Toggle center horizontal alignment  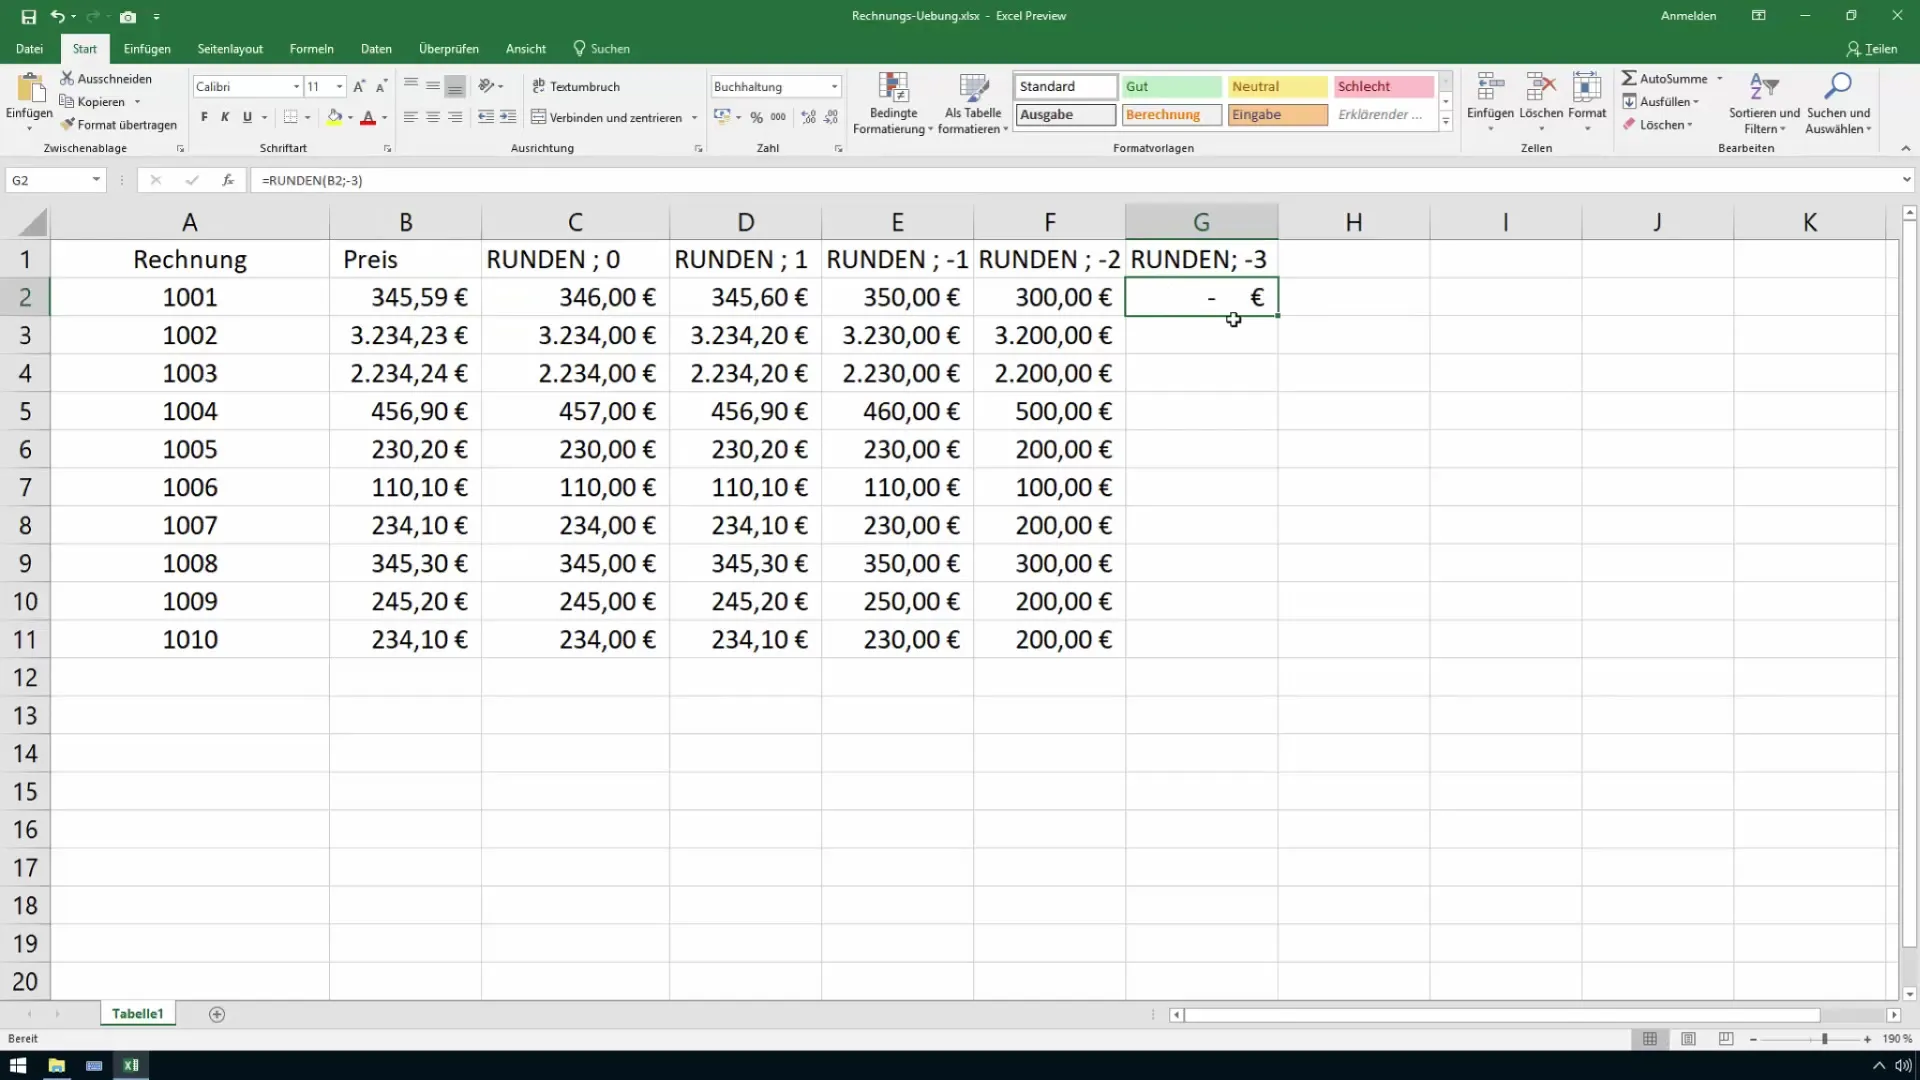tap(433, 117)
